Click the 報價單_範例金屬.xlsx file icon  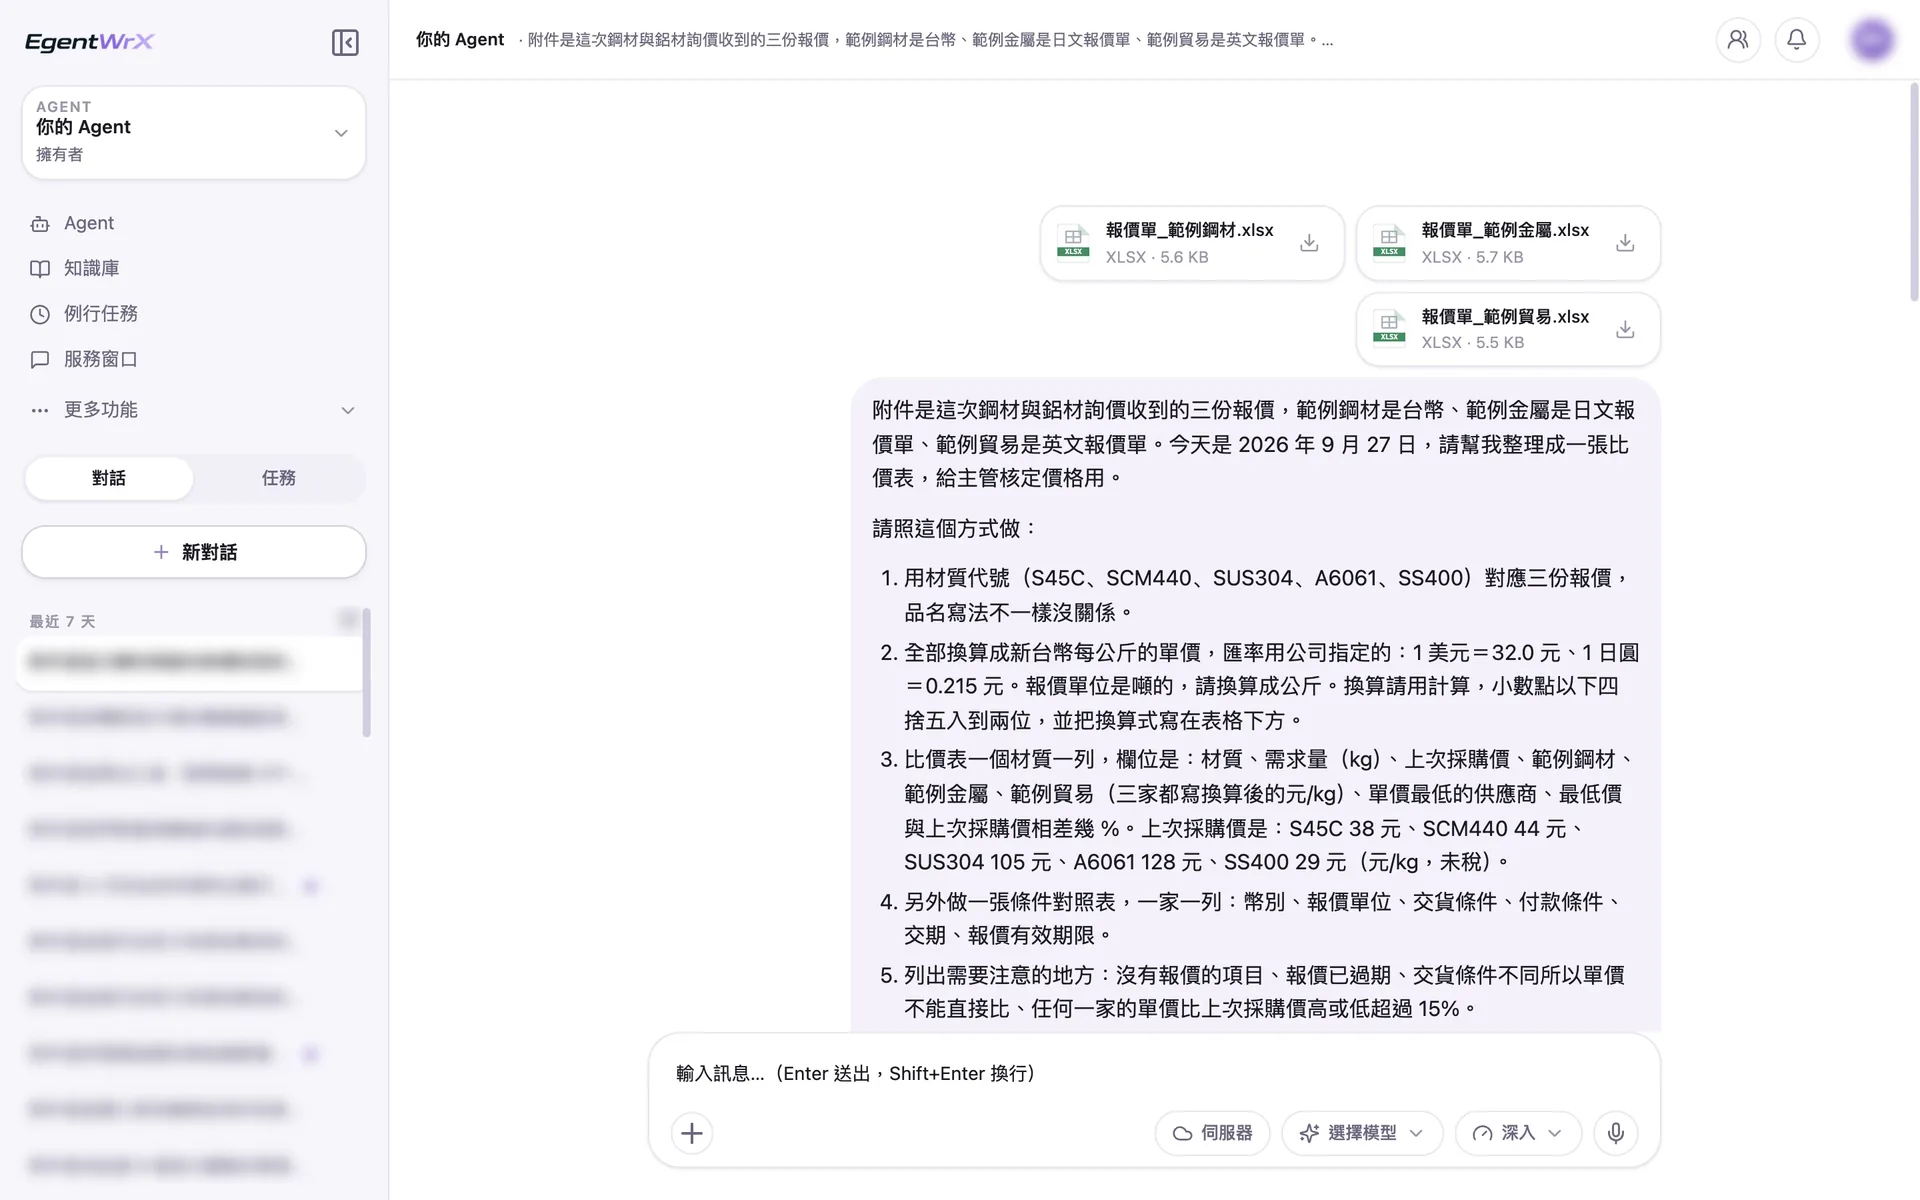(1389, 242)
